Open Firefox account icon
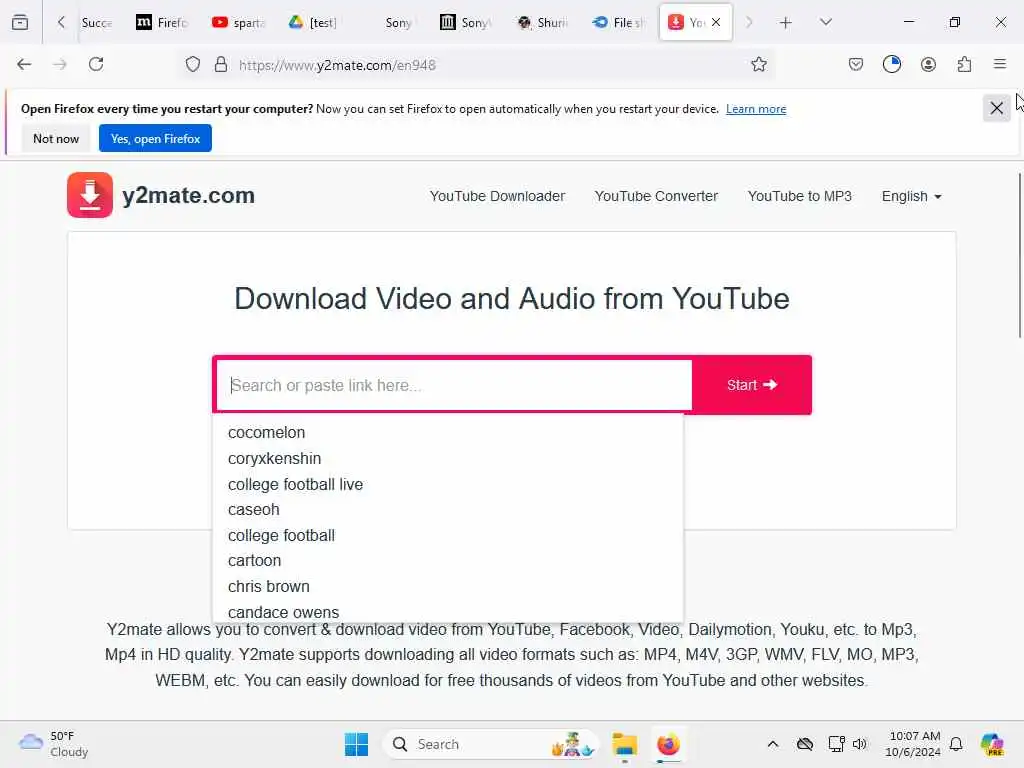1024x768 pixels. click(928, 64)
